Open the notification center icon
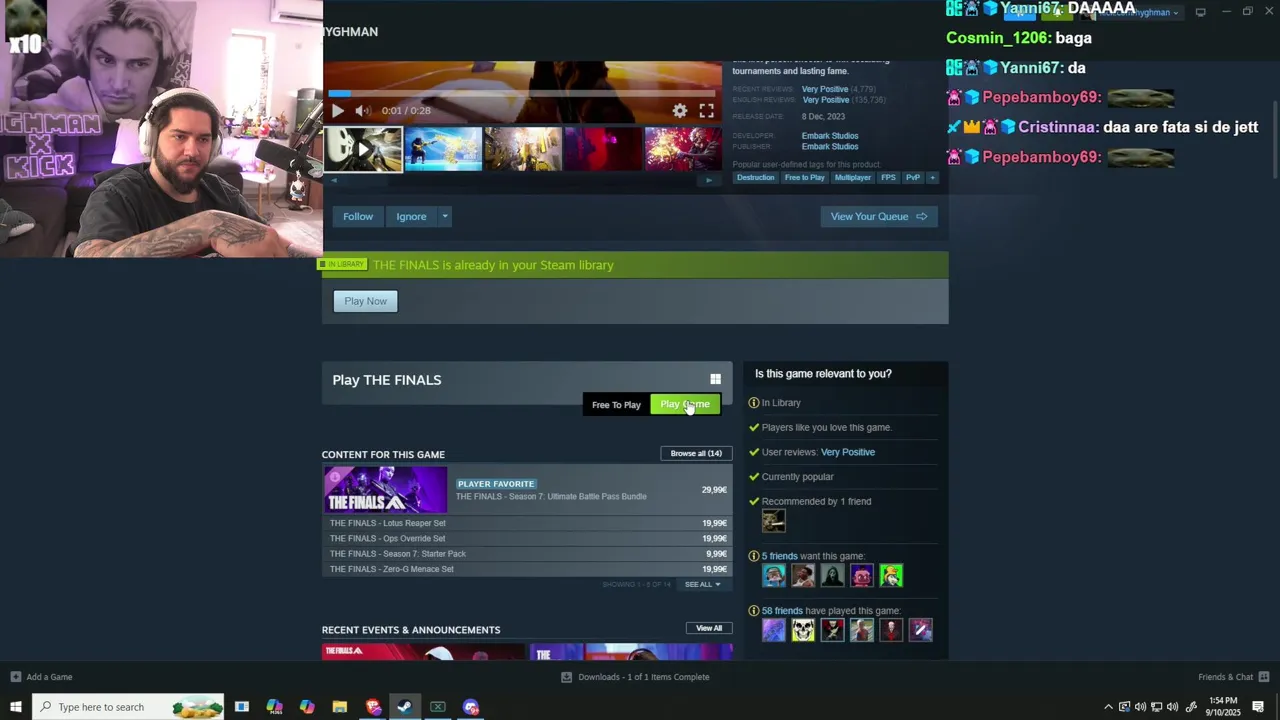This screenshot has width=1280, height=720. click(1258, 707)
